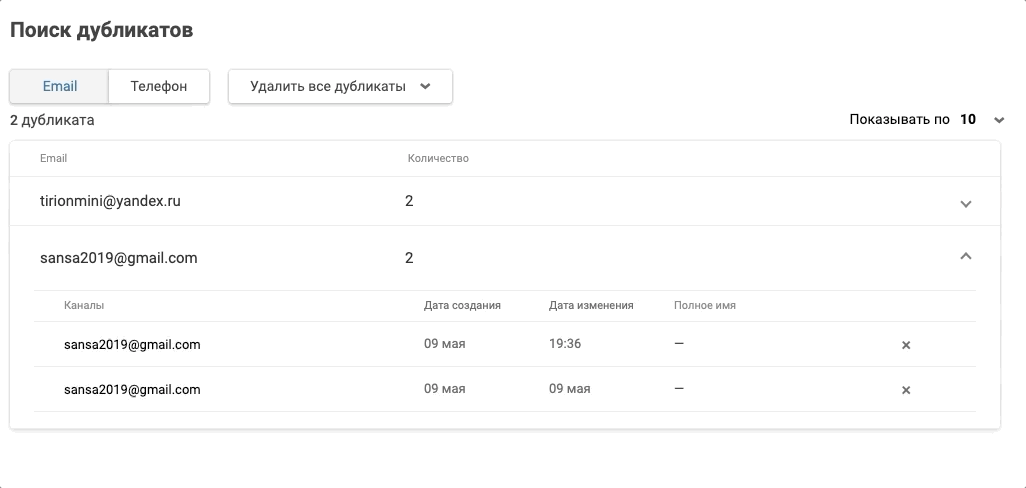This screenshot has width=1026, height=488.
Task: Click the 2 дубликата count label
Action: 52,120
